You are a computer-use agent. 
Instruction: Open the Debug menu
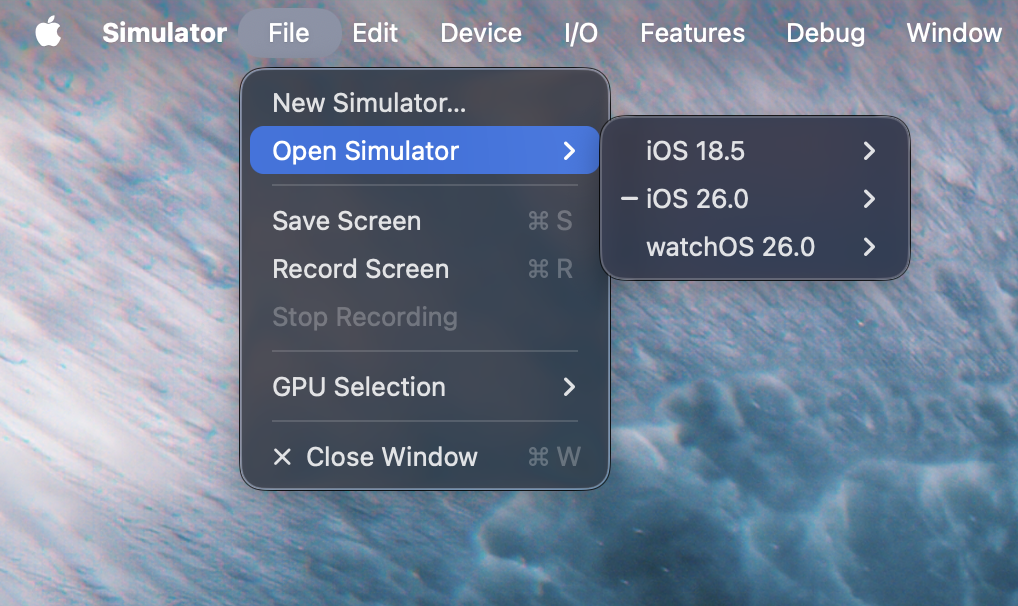[825, 33]
